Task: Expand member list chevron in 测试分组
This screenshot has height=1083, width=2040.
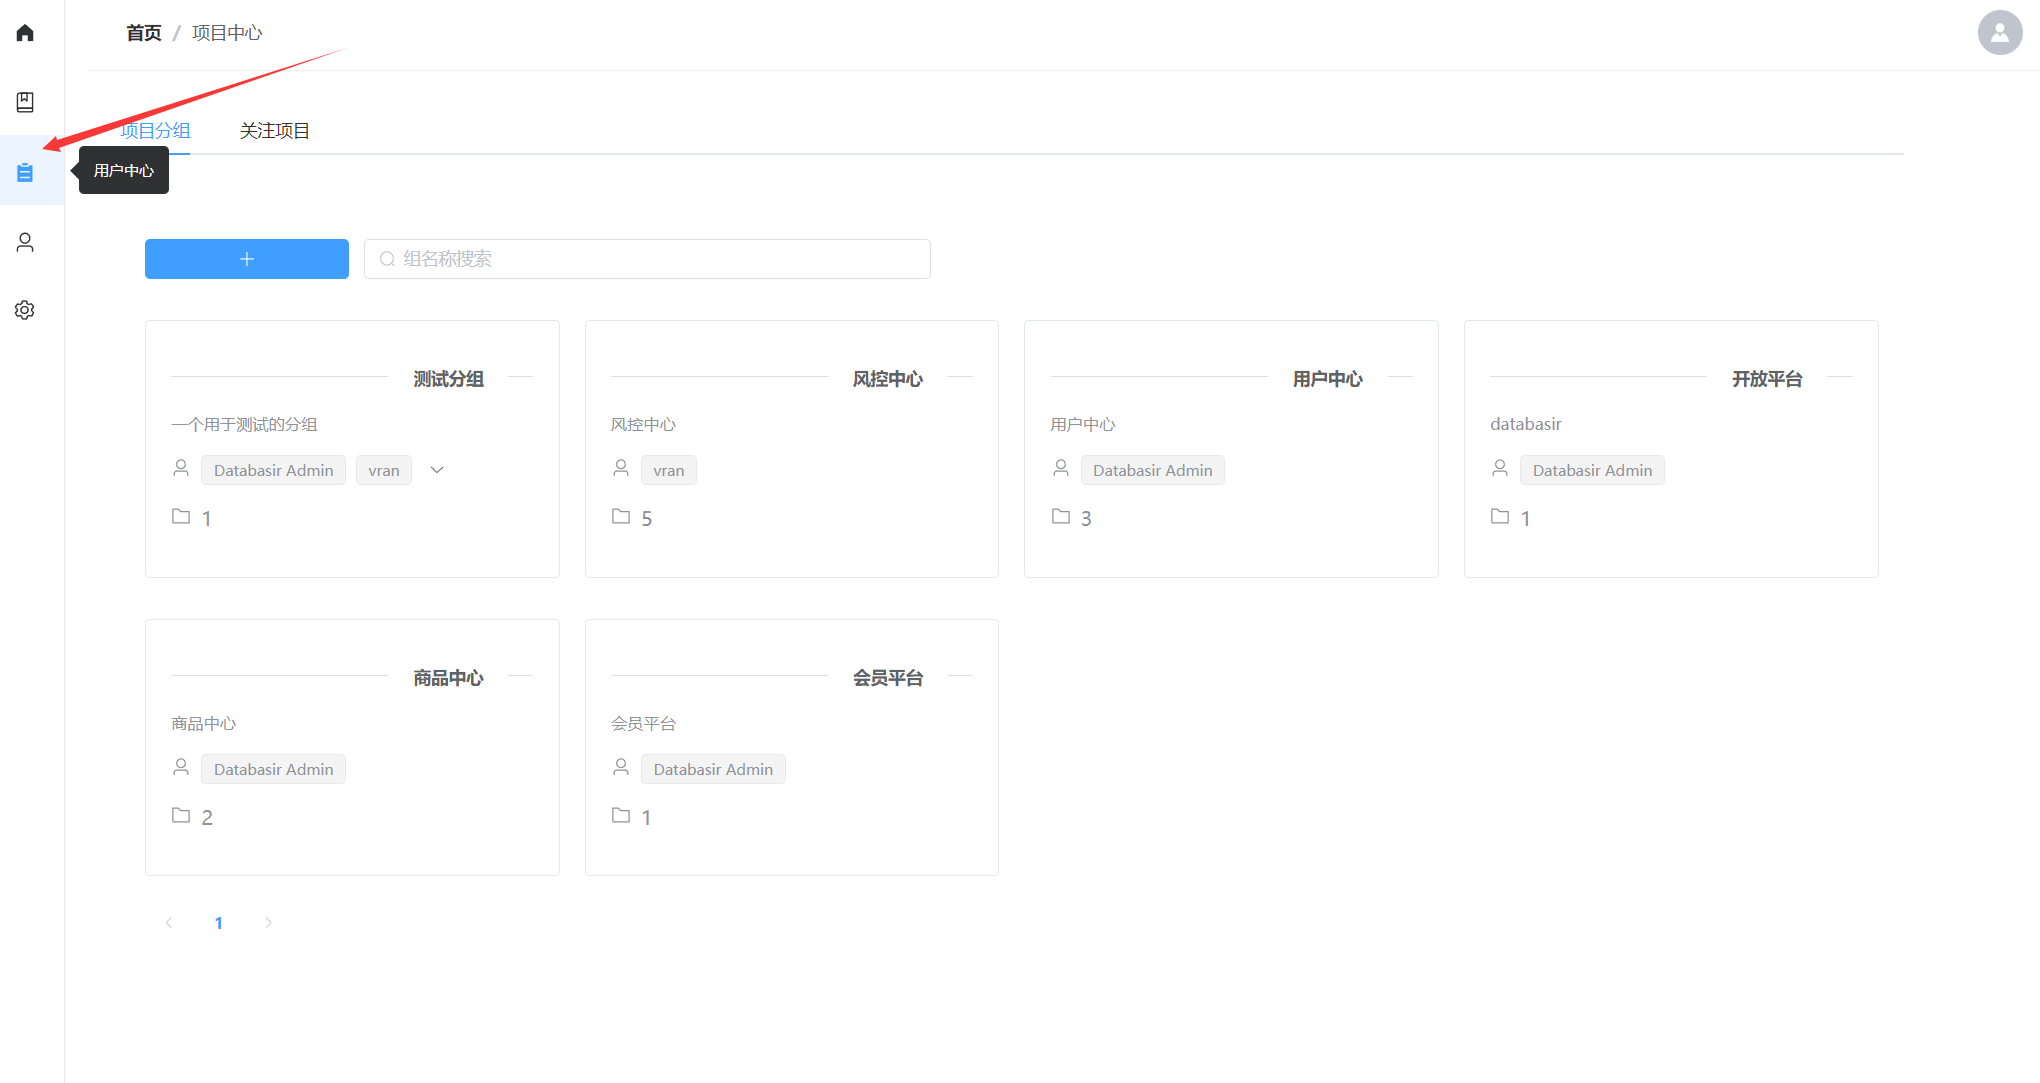Action: click(x=437, y=470)
